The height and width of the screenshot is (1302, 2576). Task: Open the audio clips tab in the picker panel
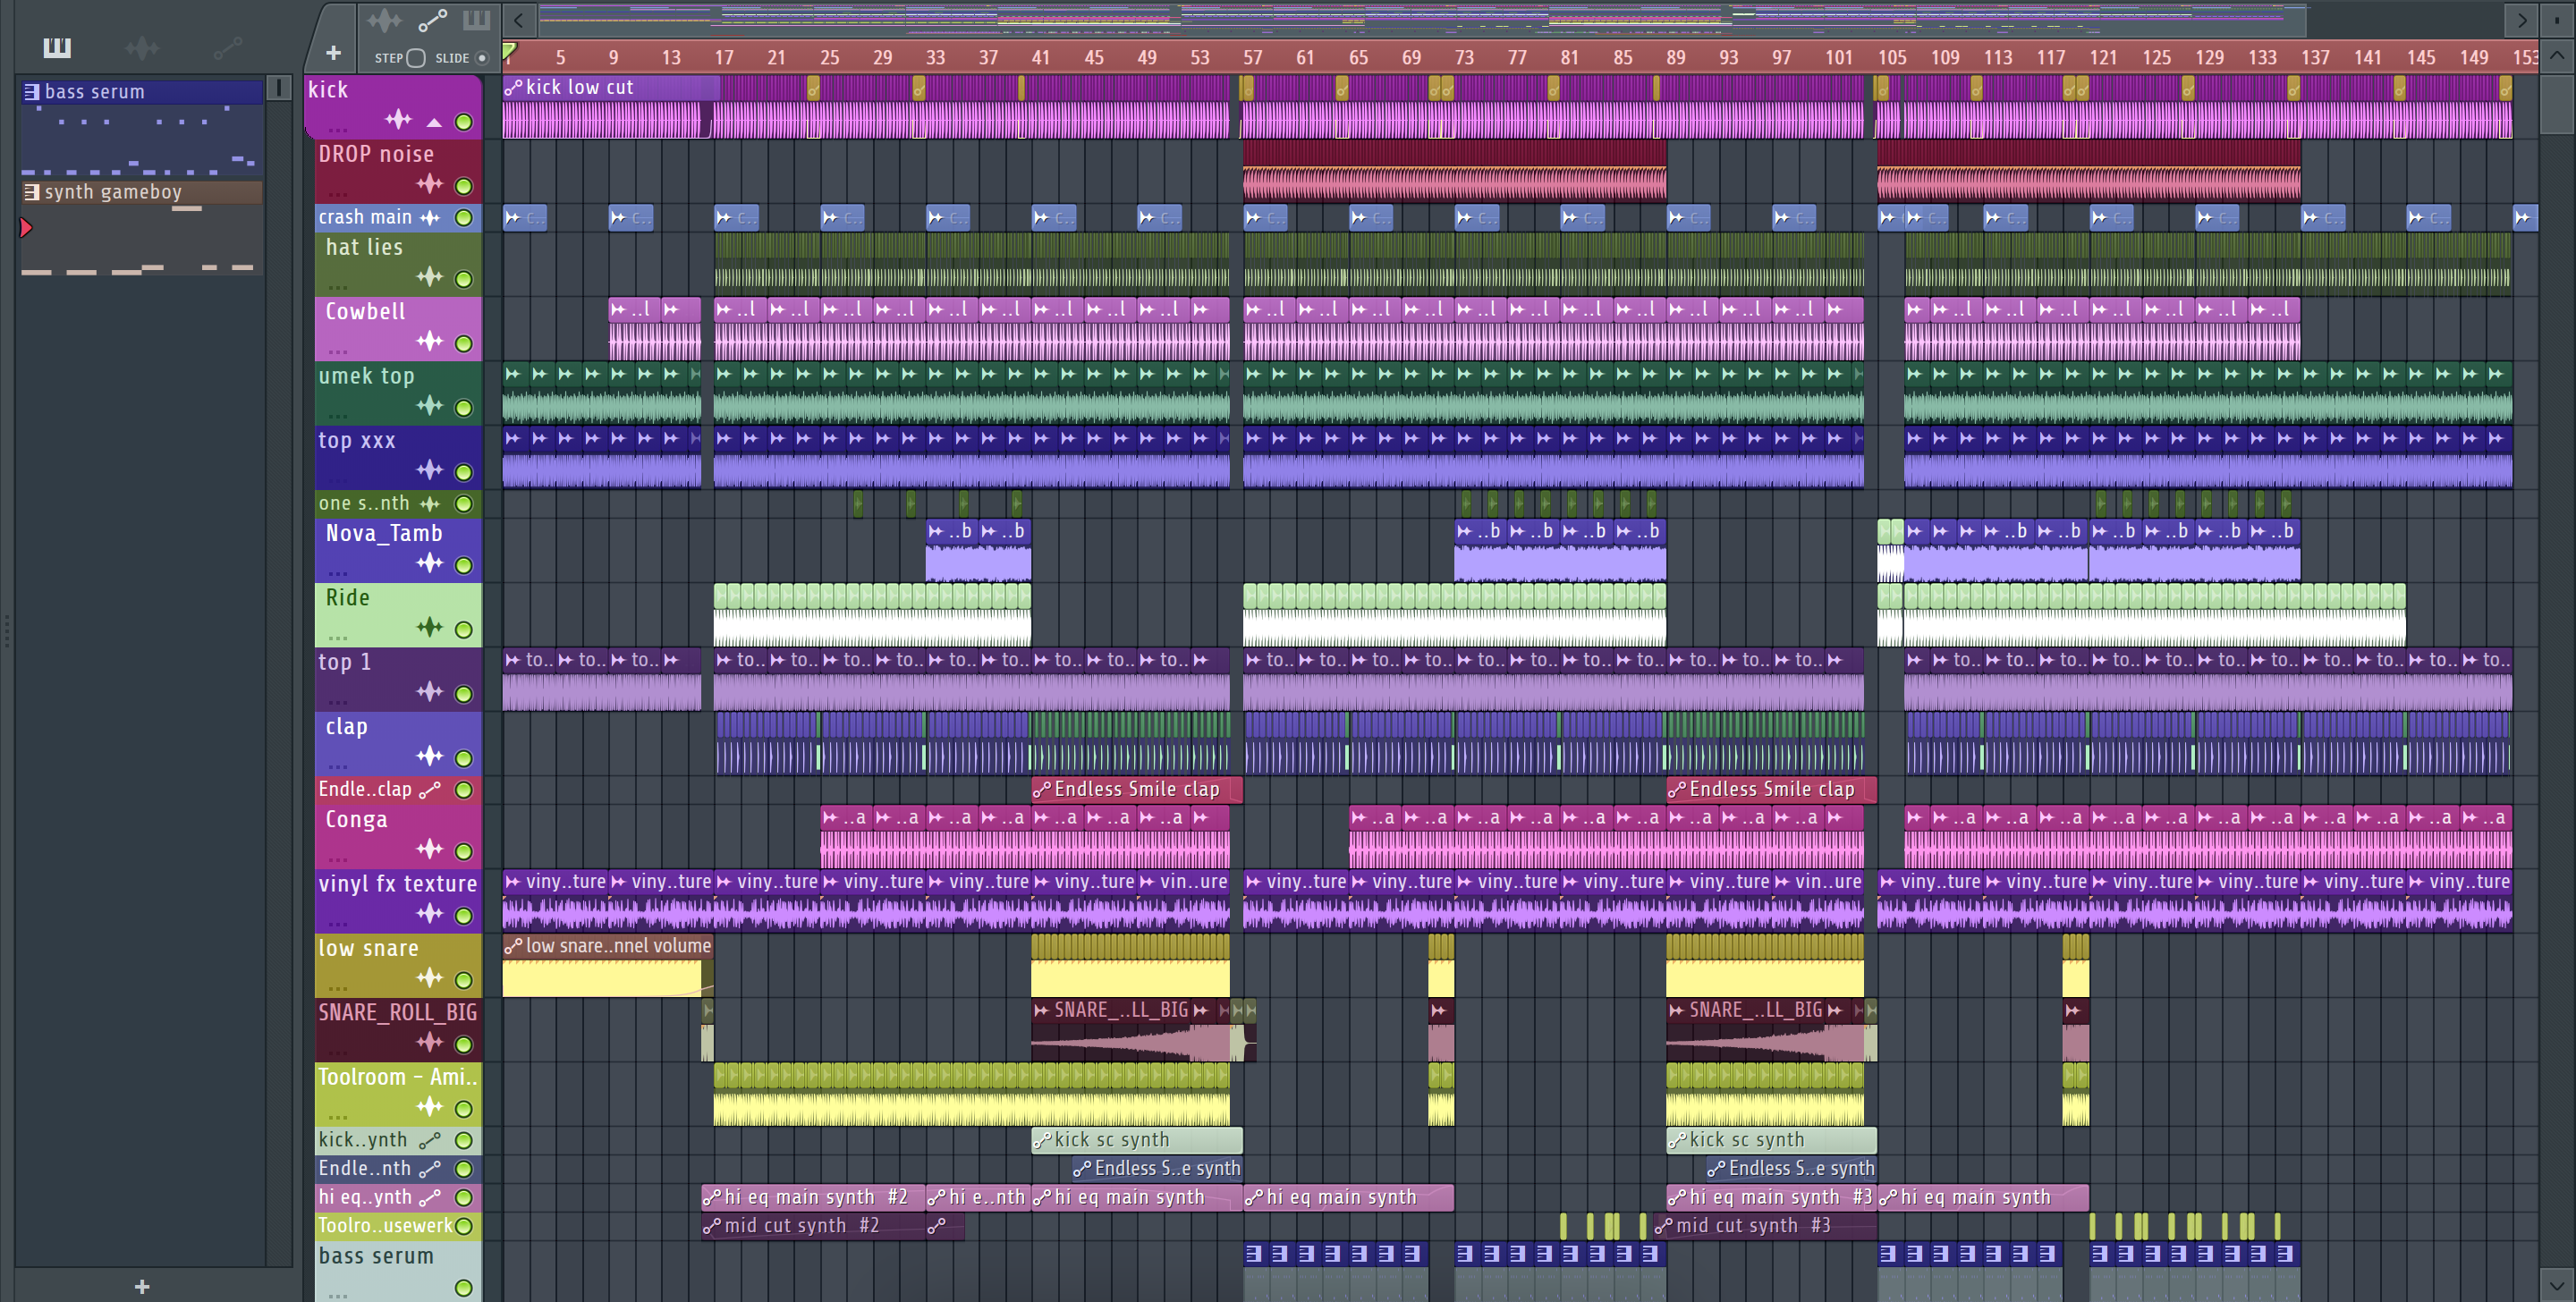[142, 47]
